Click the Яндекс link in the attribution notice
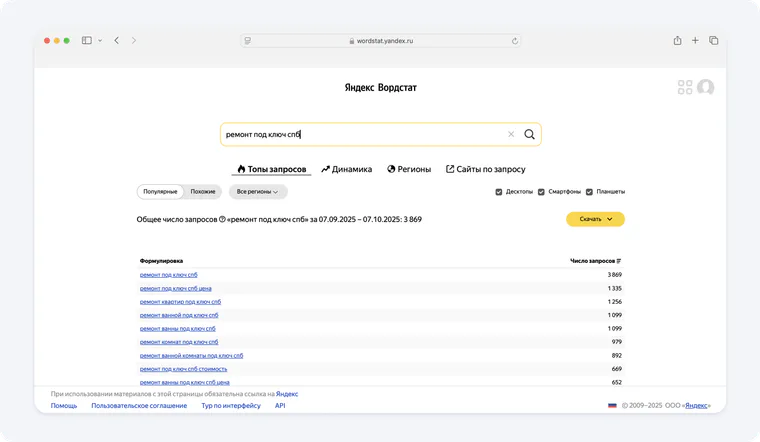The width and height of the screenshot is (760, 442). pyautogui.click(x=287, y=394)
